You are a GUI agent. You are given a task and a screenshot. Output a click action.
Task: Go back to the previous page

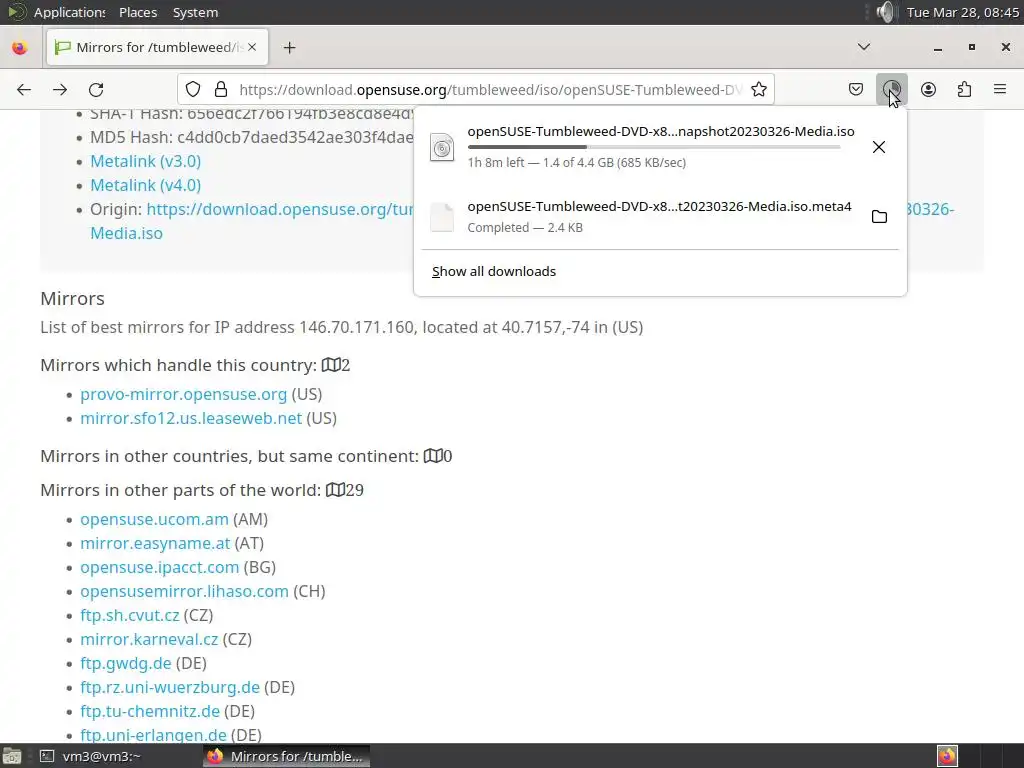24,89
